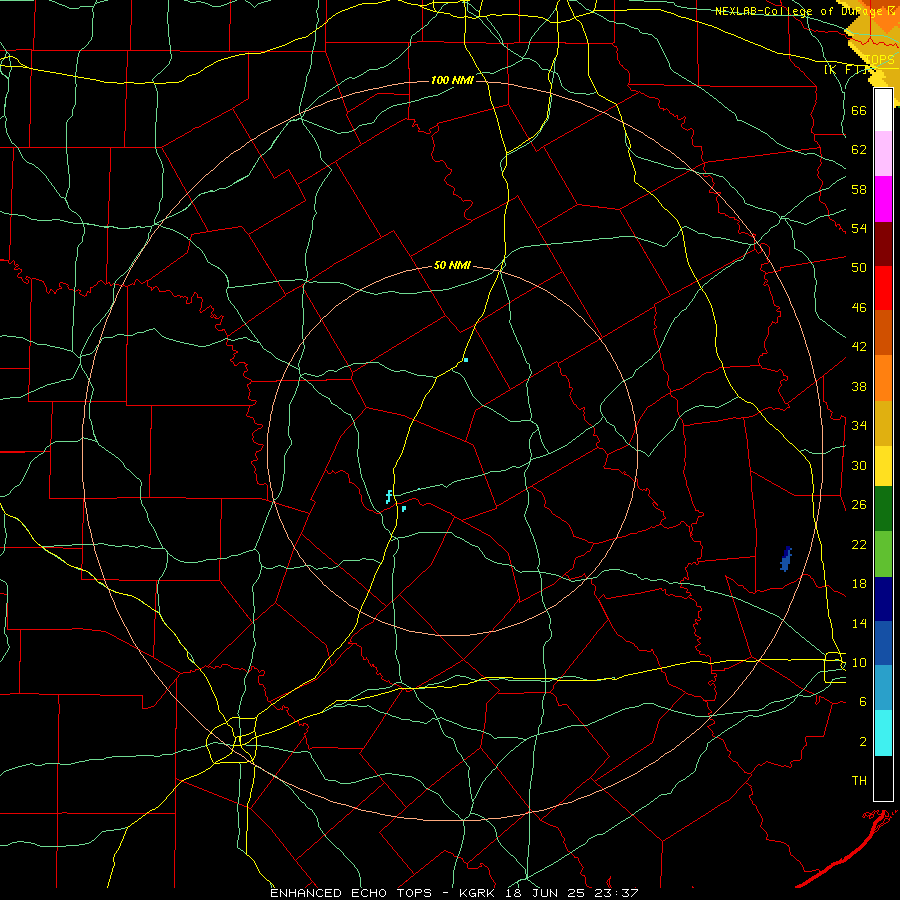The height and width of the screenshot is (900, 900).
Task: Click the "50 NMI" range ring label
Action: (x=452, y=265)
